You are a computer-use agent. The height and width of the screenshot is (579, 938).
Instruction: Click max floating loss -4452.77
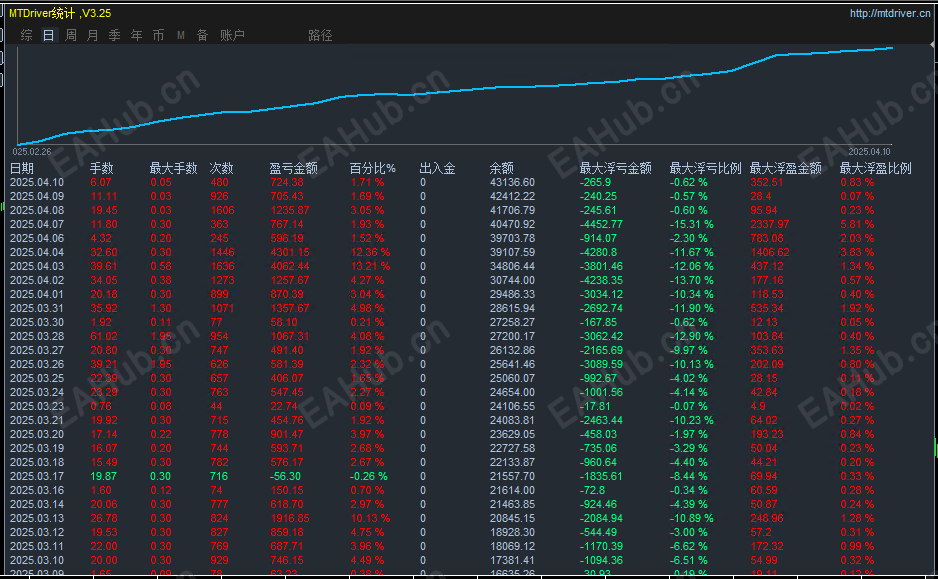[601, 224]
